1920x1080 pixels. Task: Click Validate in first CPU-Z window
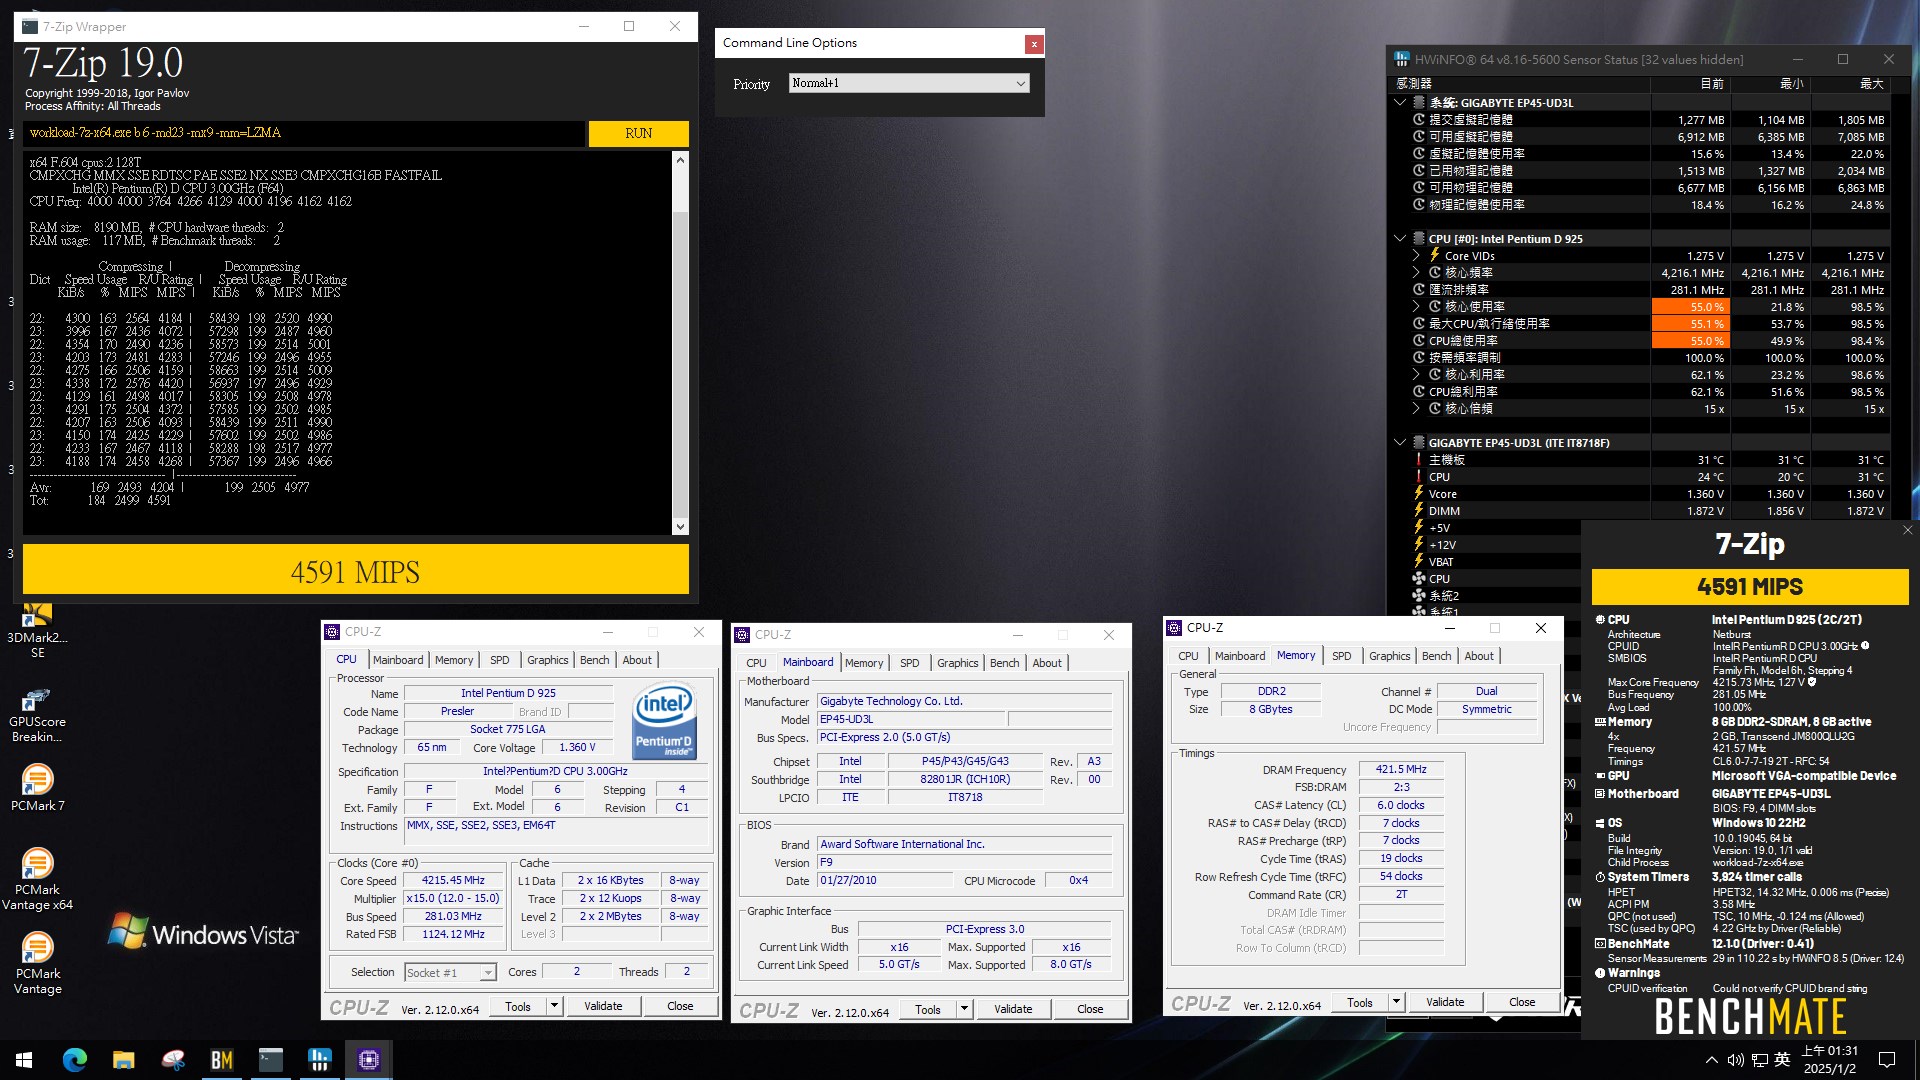click(x=603, y=1006)
